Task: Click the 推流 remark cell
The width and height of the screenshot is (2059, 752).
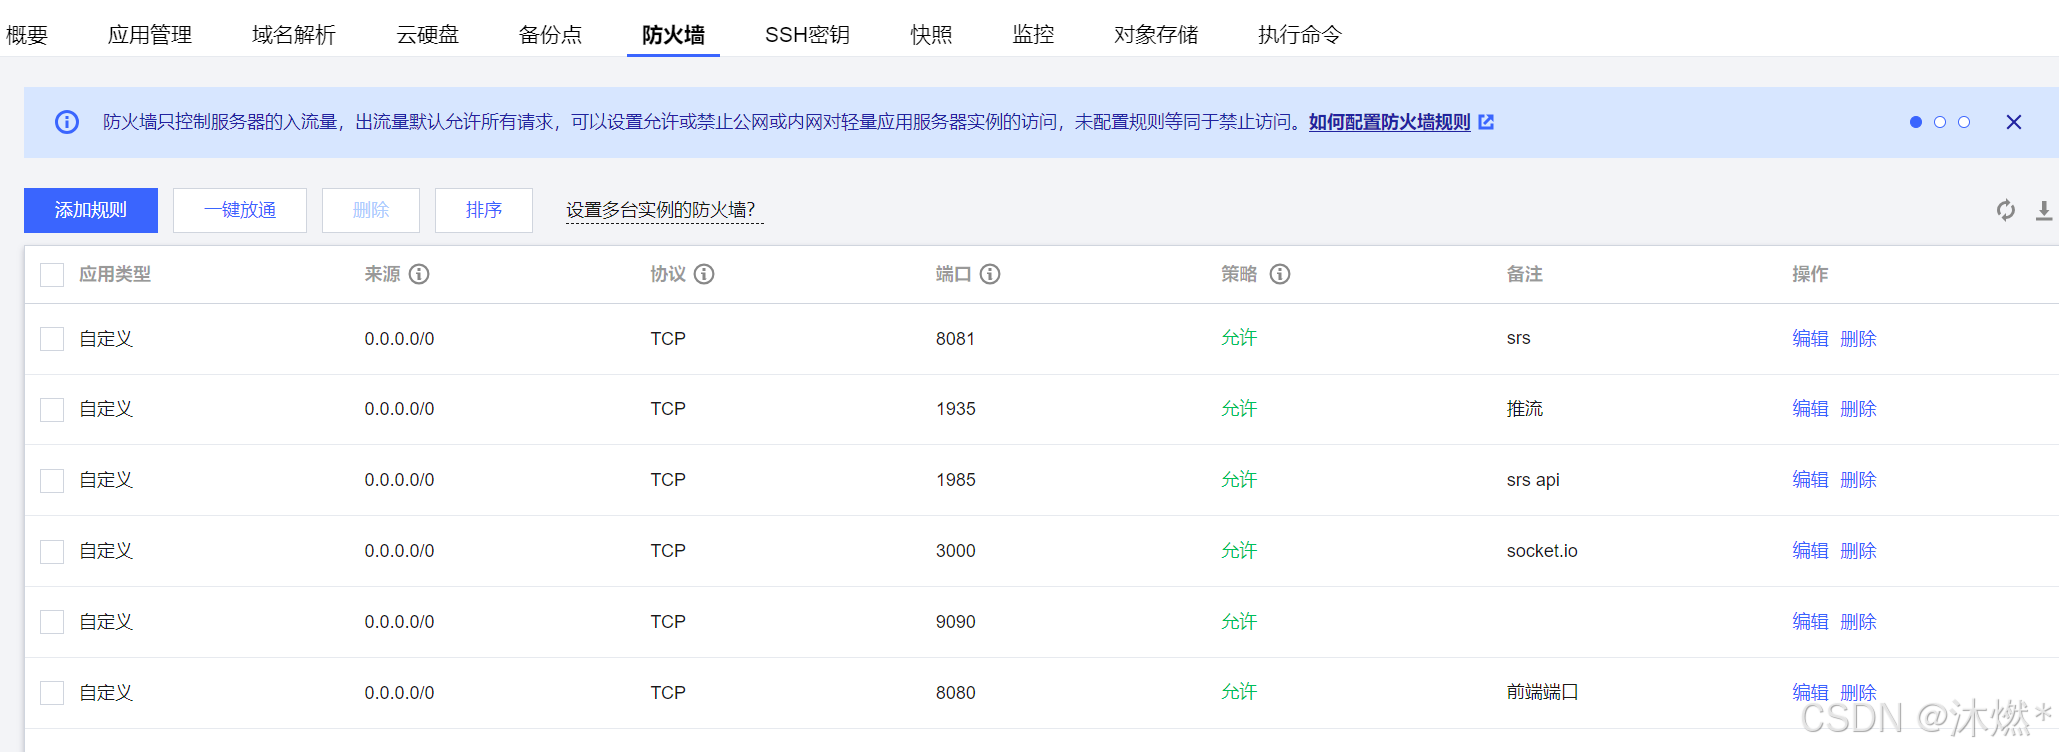Action: [x=1525, y=409]
